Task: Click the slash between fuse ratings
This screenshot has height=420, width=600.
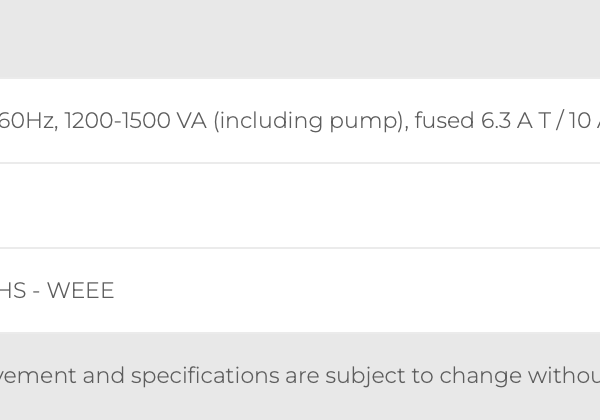Action: [559, 121]
